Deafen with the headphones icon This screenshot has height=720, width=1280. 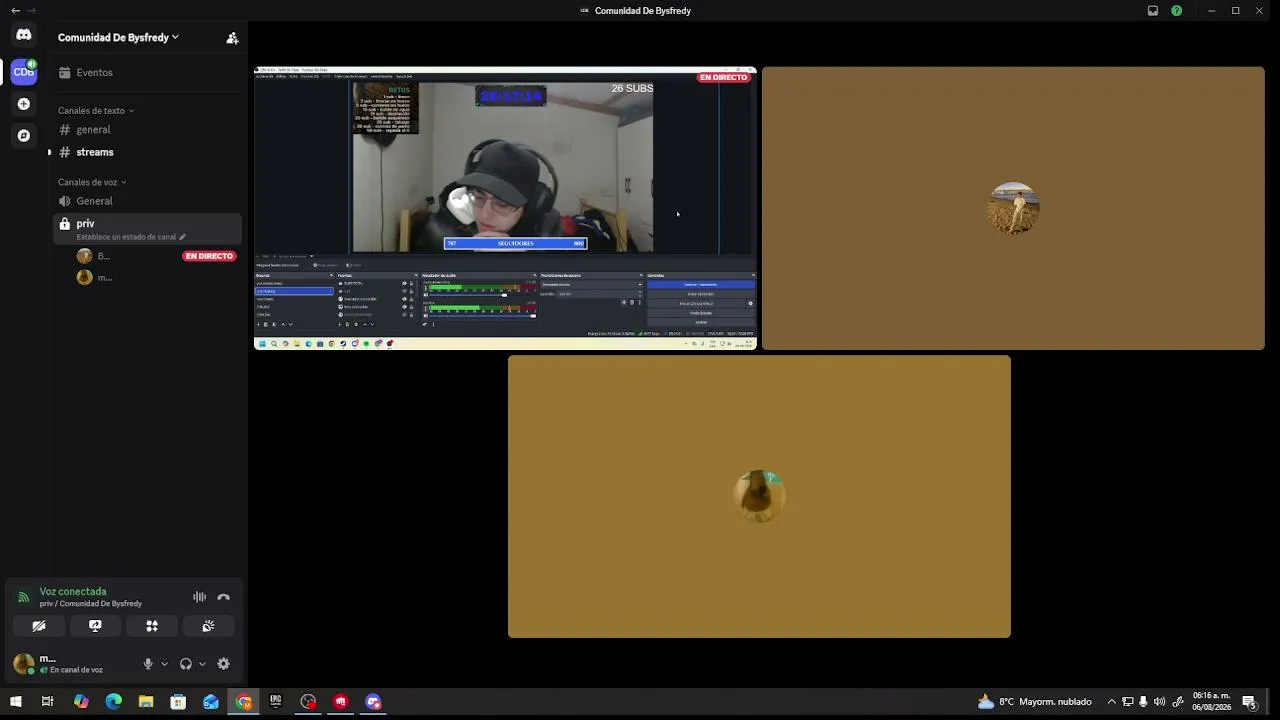(185, 664)
